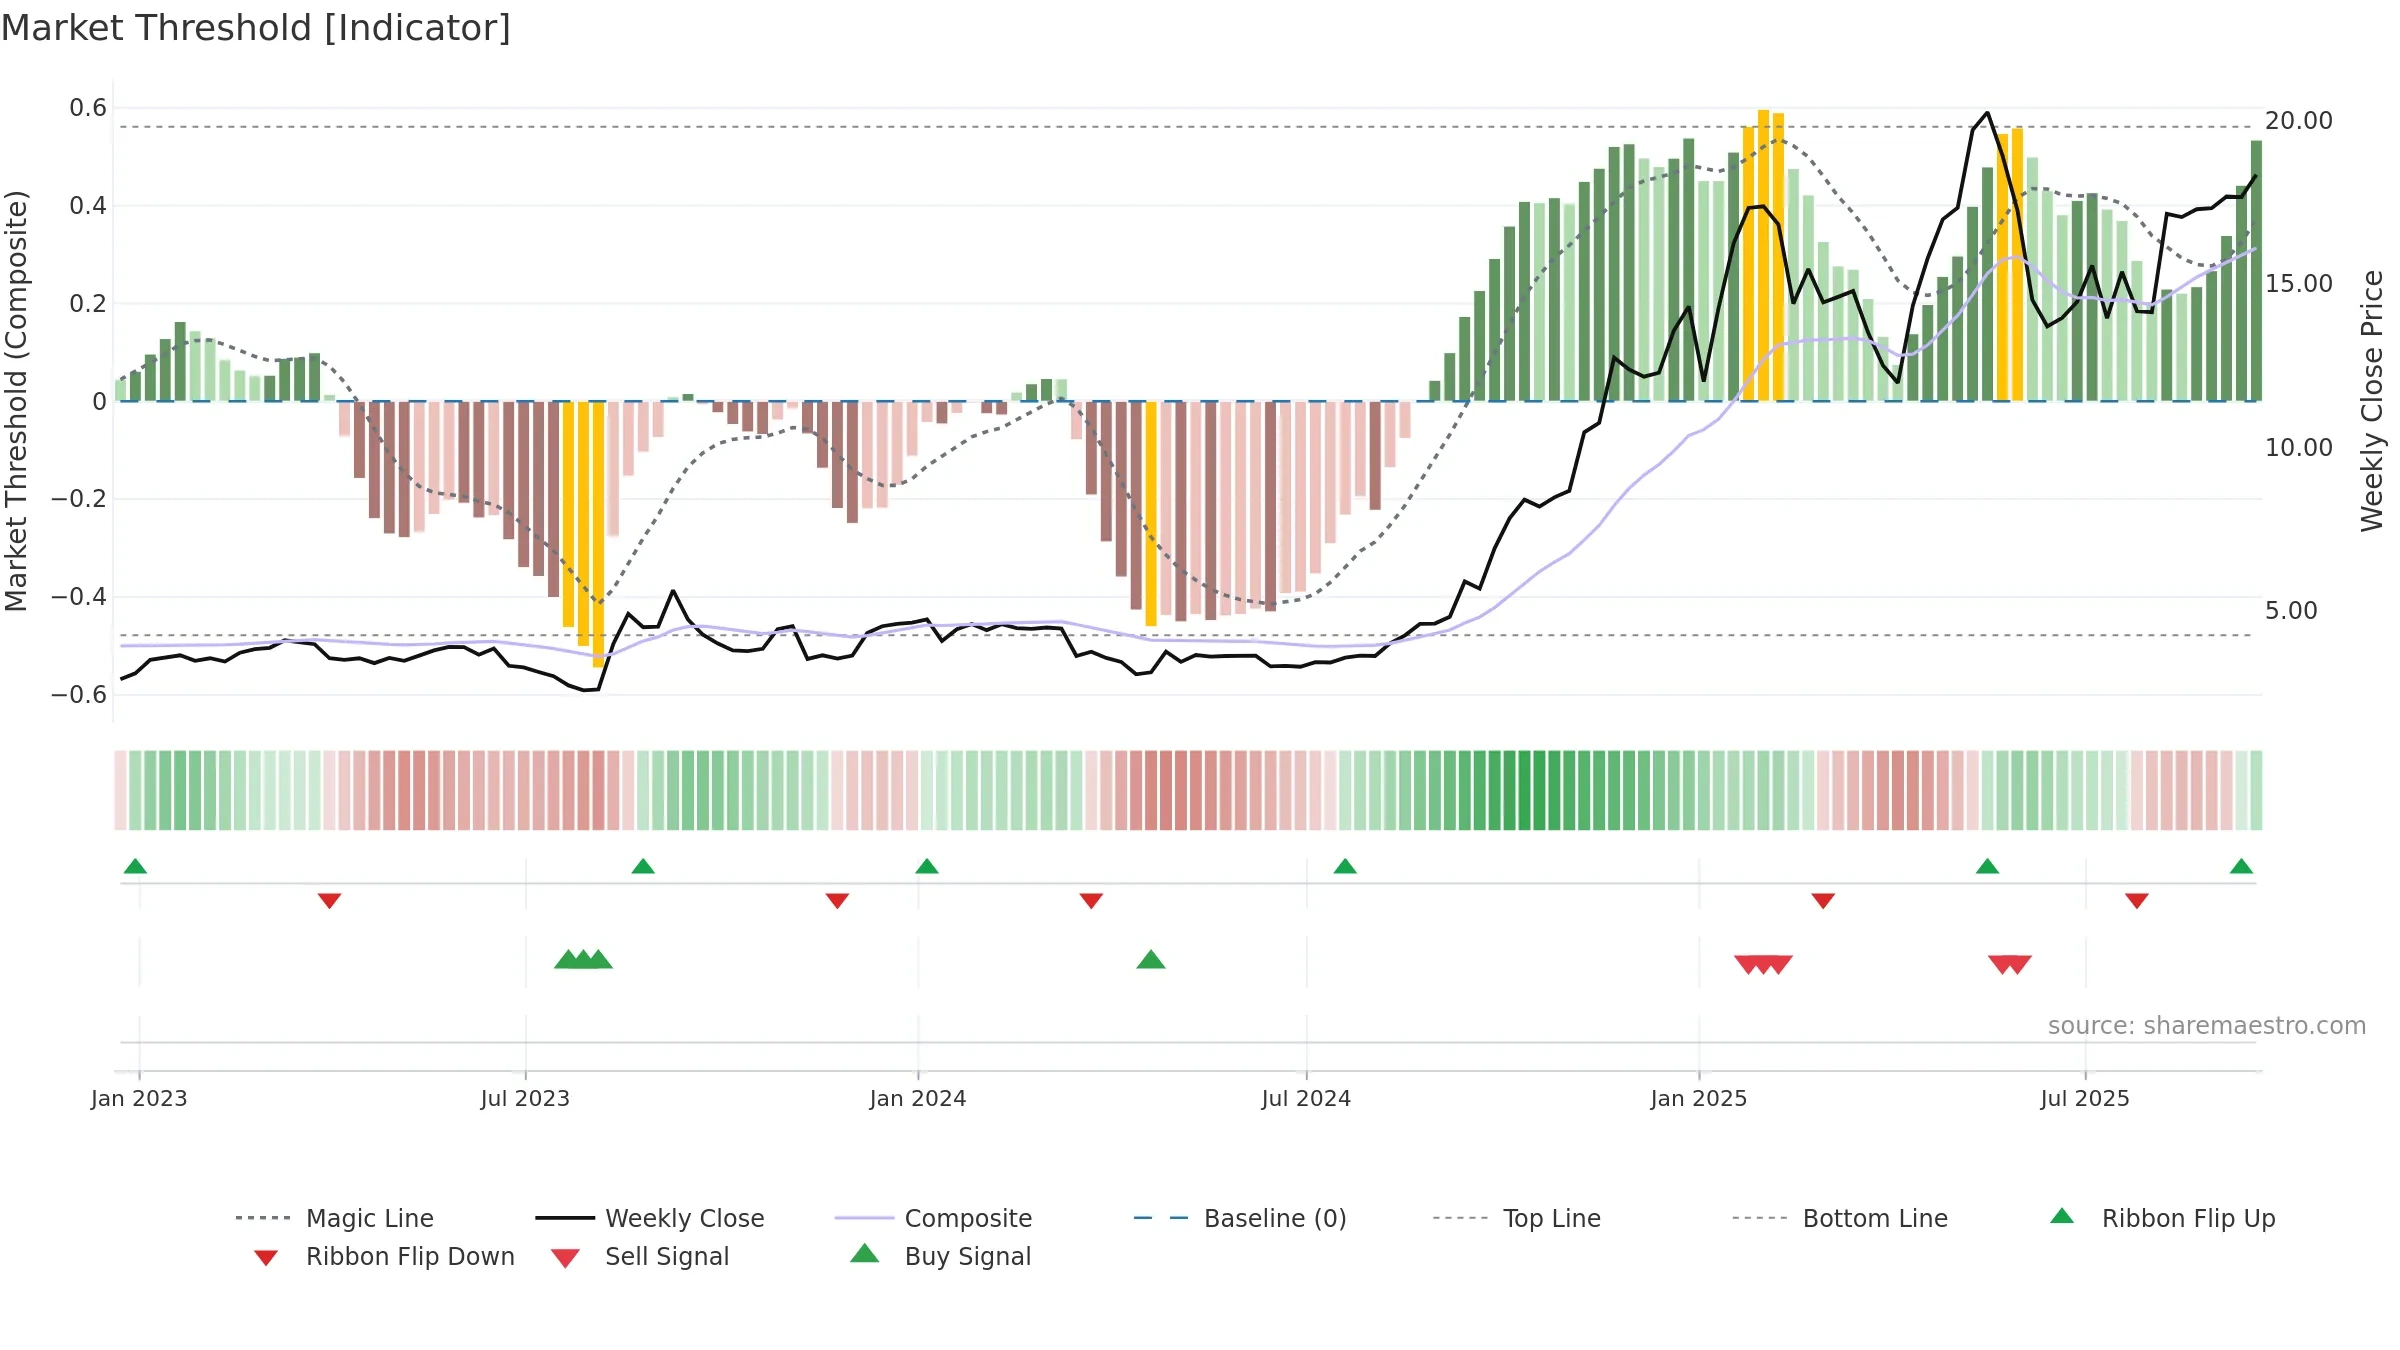Click the 5.00 price axis label
The image size is (2400, 1350).
tap(2291, 610)
